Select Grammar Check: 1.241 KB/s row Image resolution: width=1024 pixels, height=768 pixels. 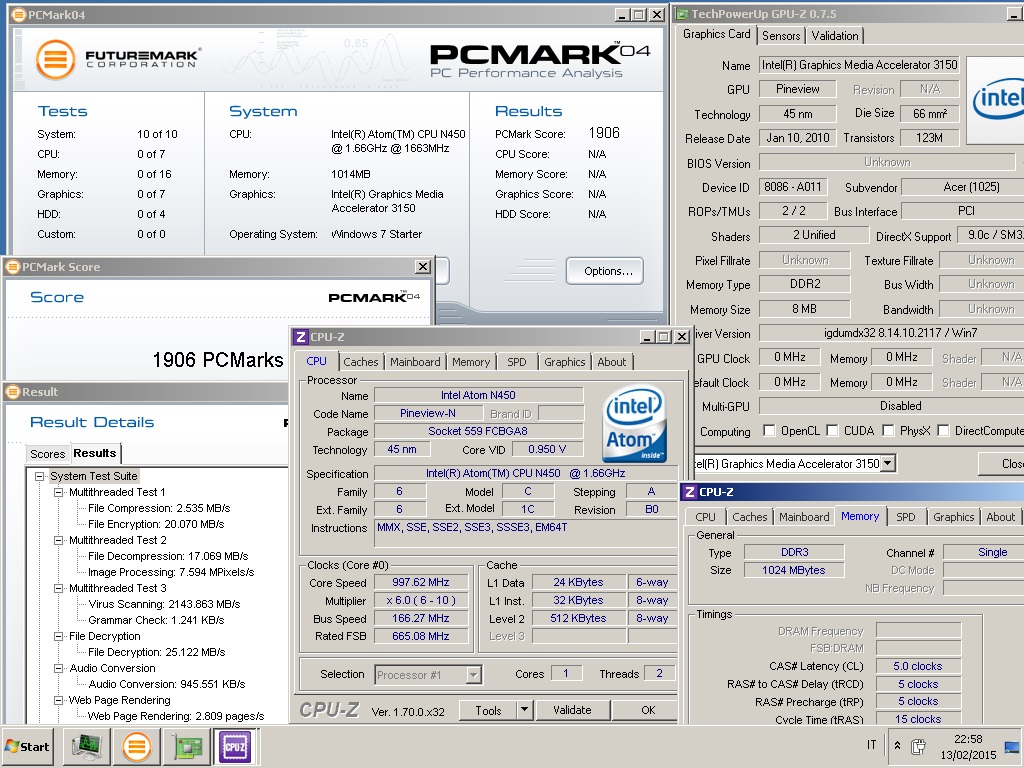coord(156,620)
